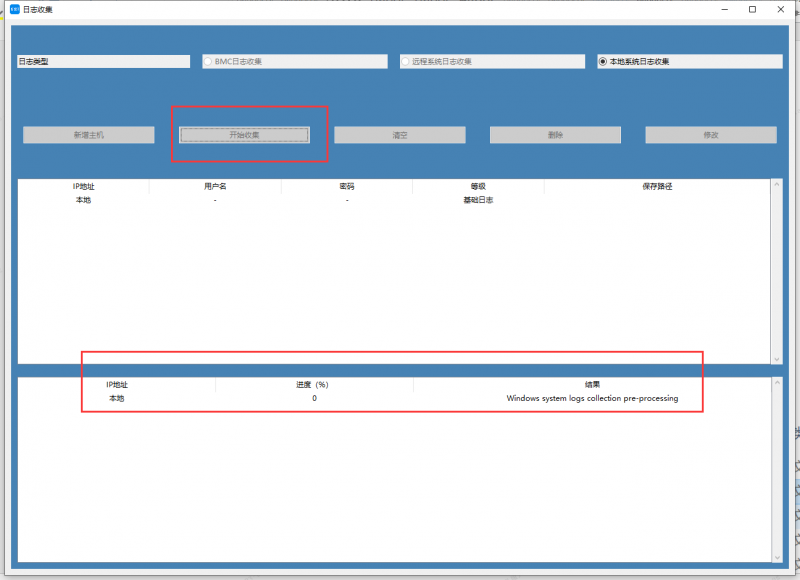The width and height of the screenshot is (800, 580).
Task: Click the 删除 button
Action: pyautogui.click(x=555, y=135)
